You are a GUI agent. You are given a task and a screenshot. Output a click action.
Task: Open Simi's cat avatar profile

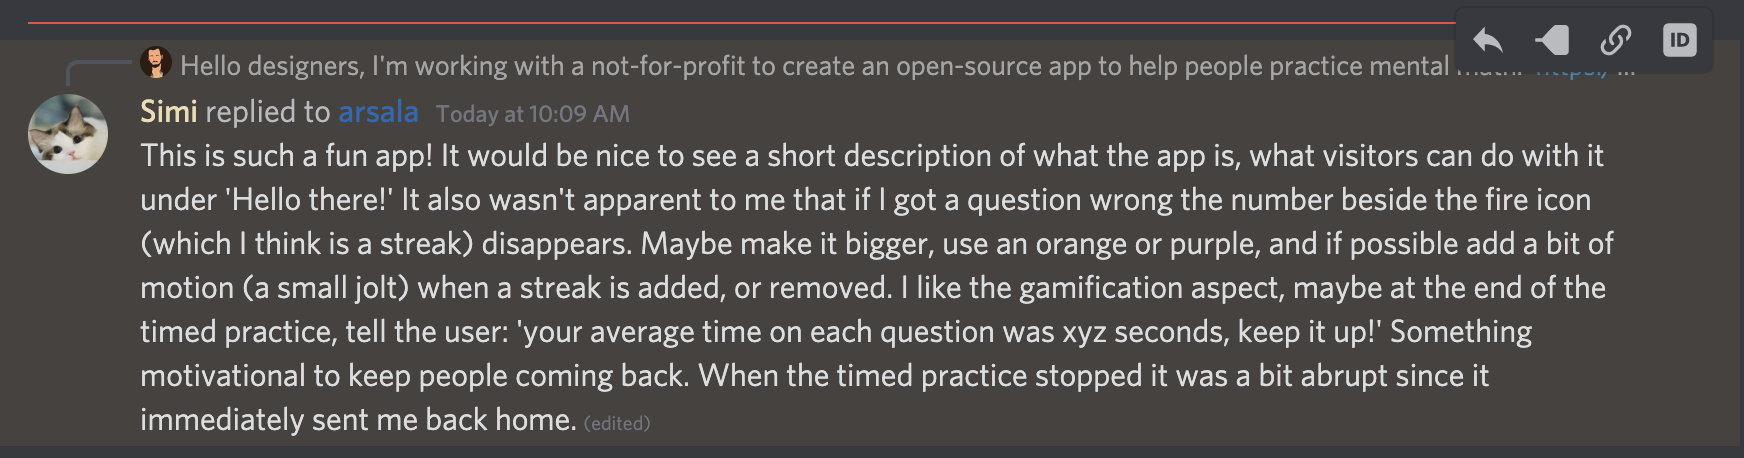pos(68,135)
